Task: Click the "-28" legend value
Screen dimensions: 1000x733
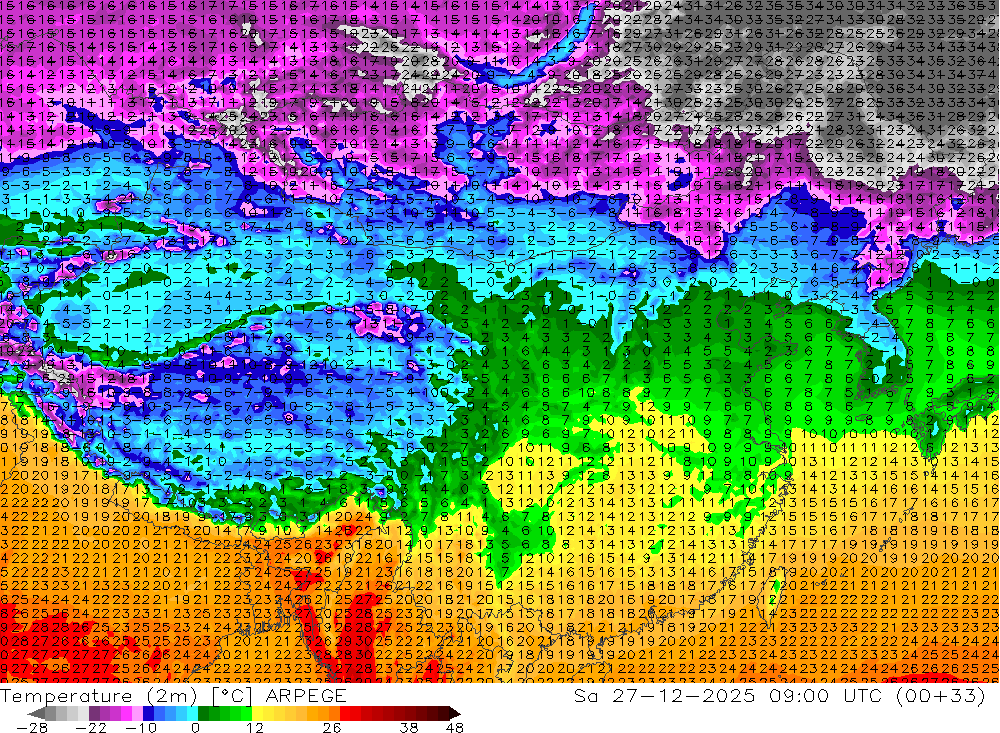Action: pyautogui.click(x=32, y=728)
